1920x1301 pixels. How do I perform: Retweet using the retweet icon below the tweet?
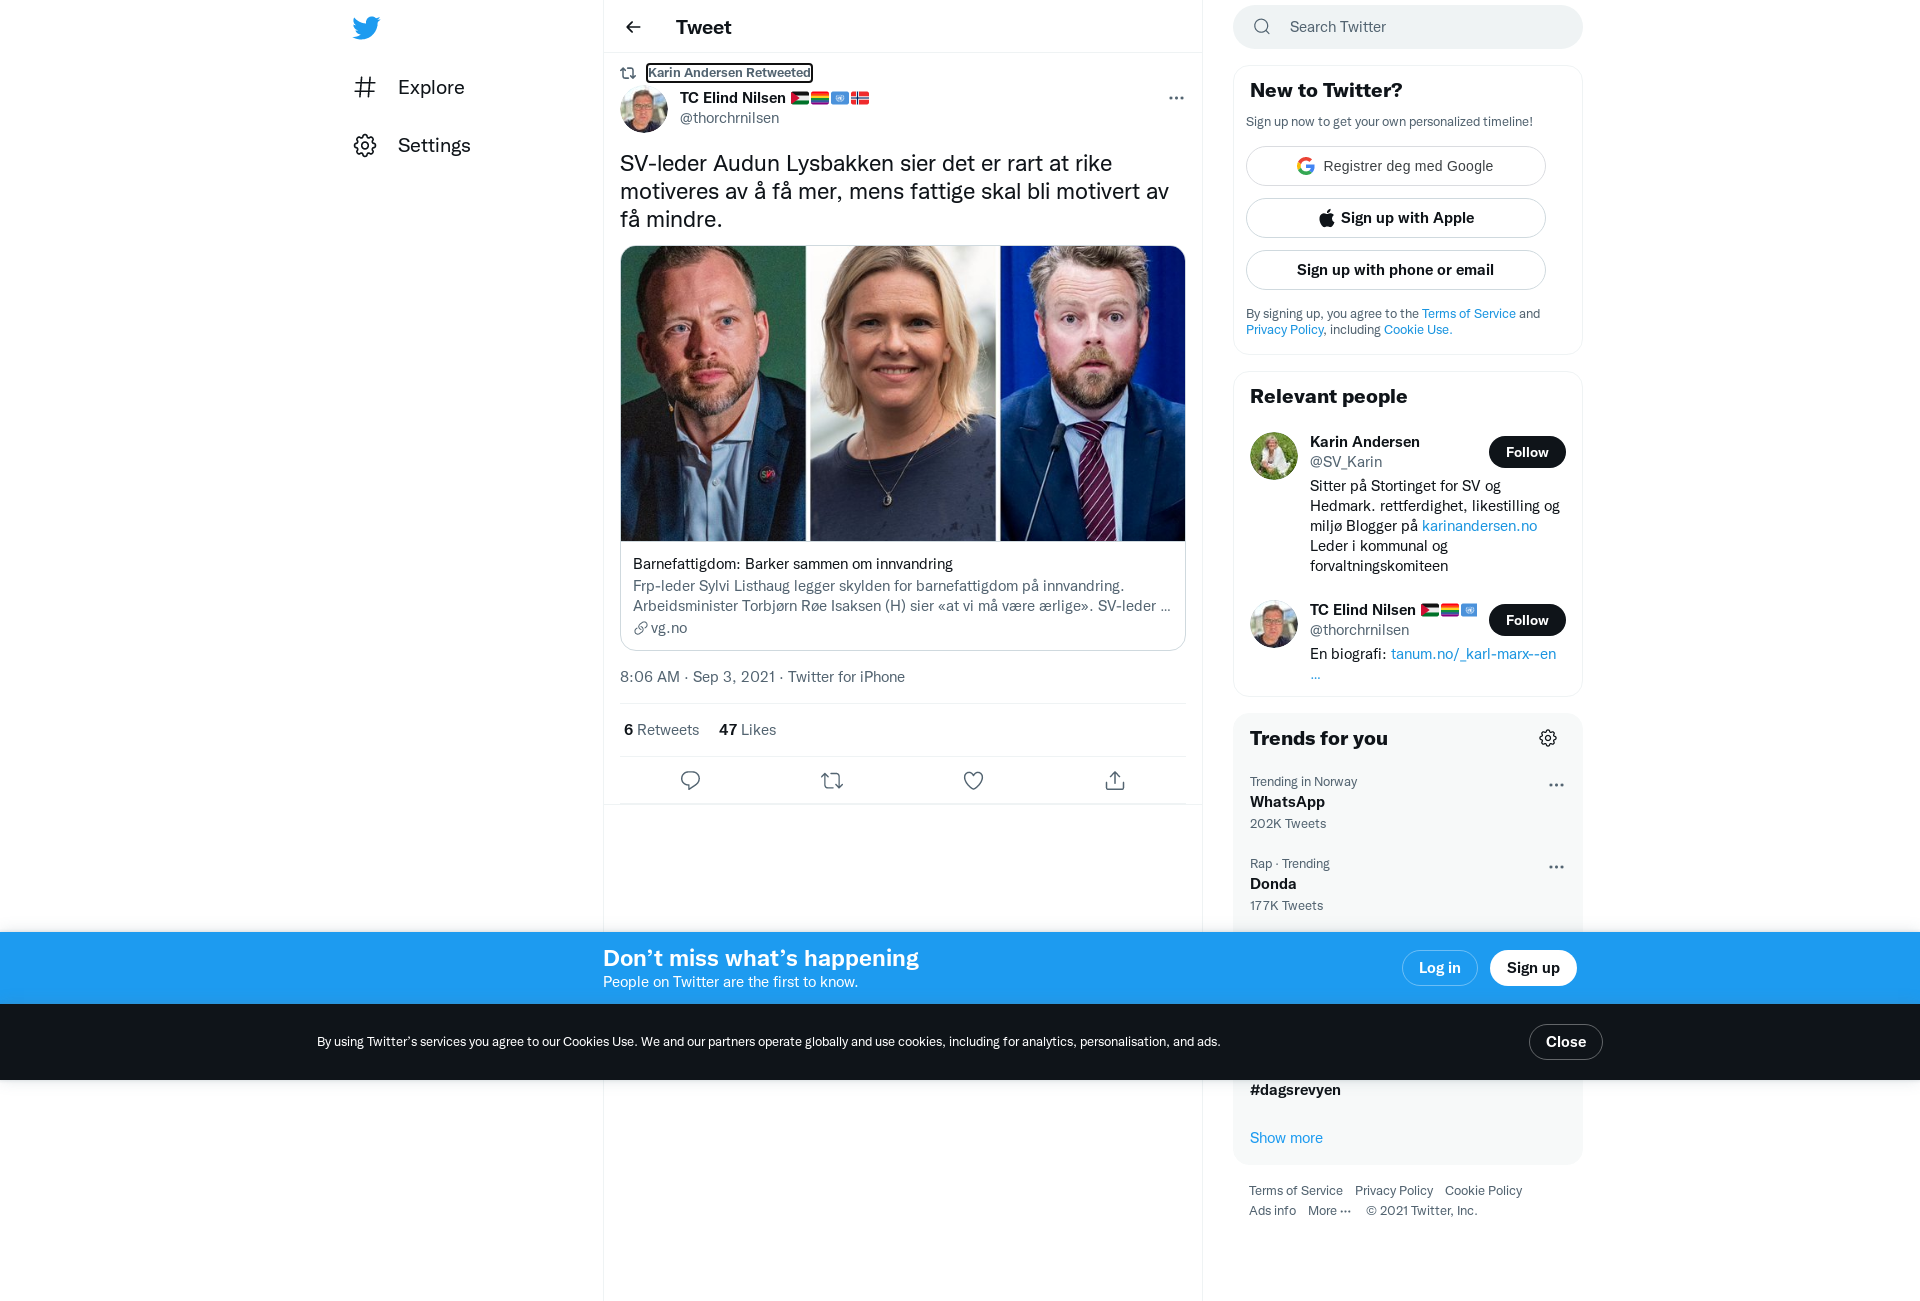point(832,781)
